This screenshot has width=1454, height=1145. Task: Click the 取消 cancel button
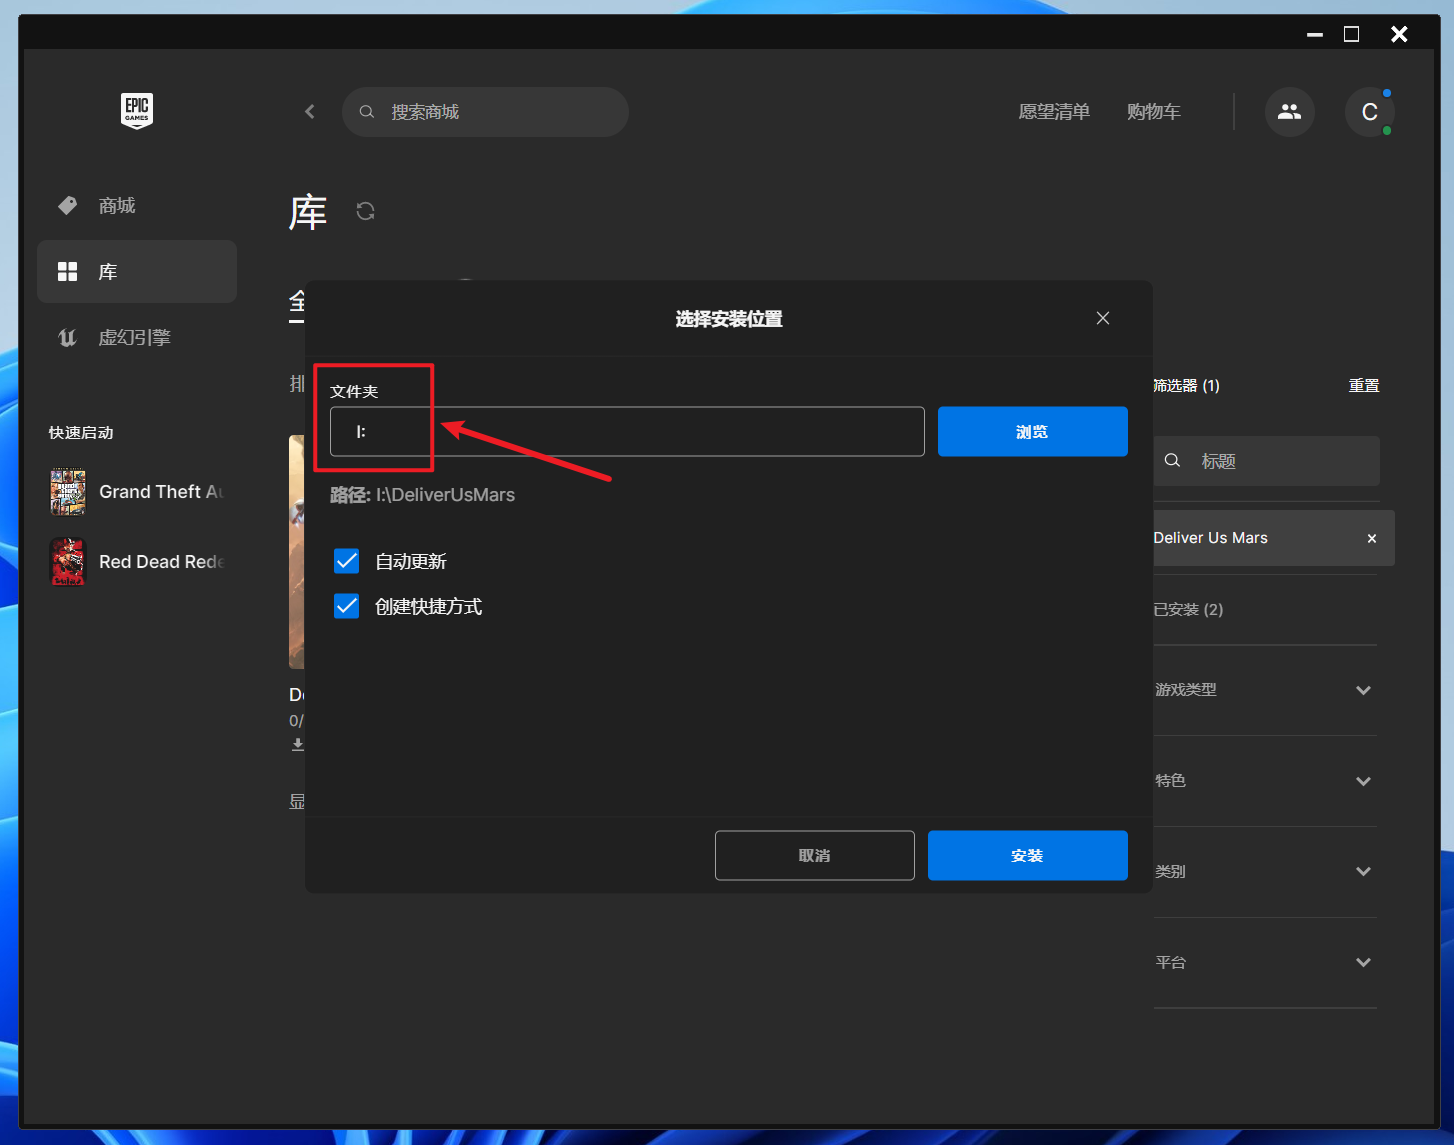point(815,856)
